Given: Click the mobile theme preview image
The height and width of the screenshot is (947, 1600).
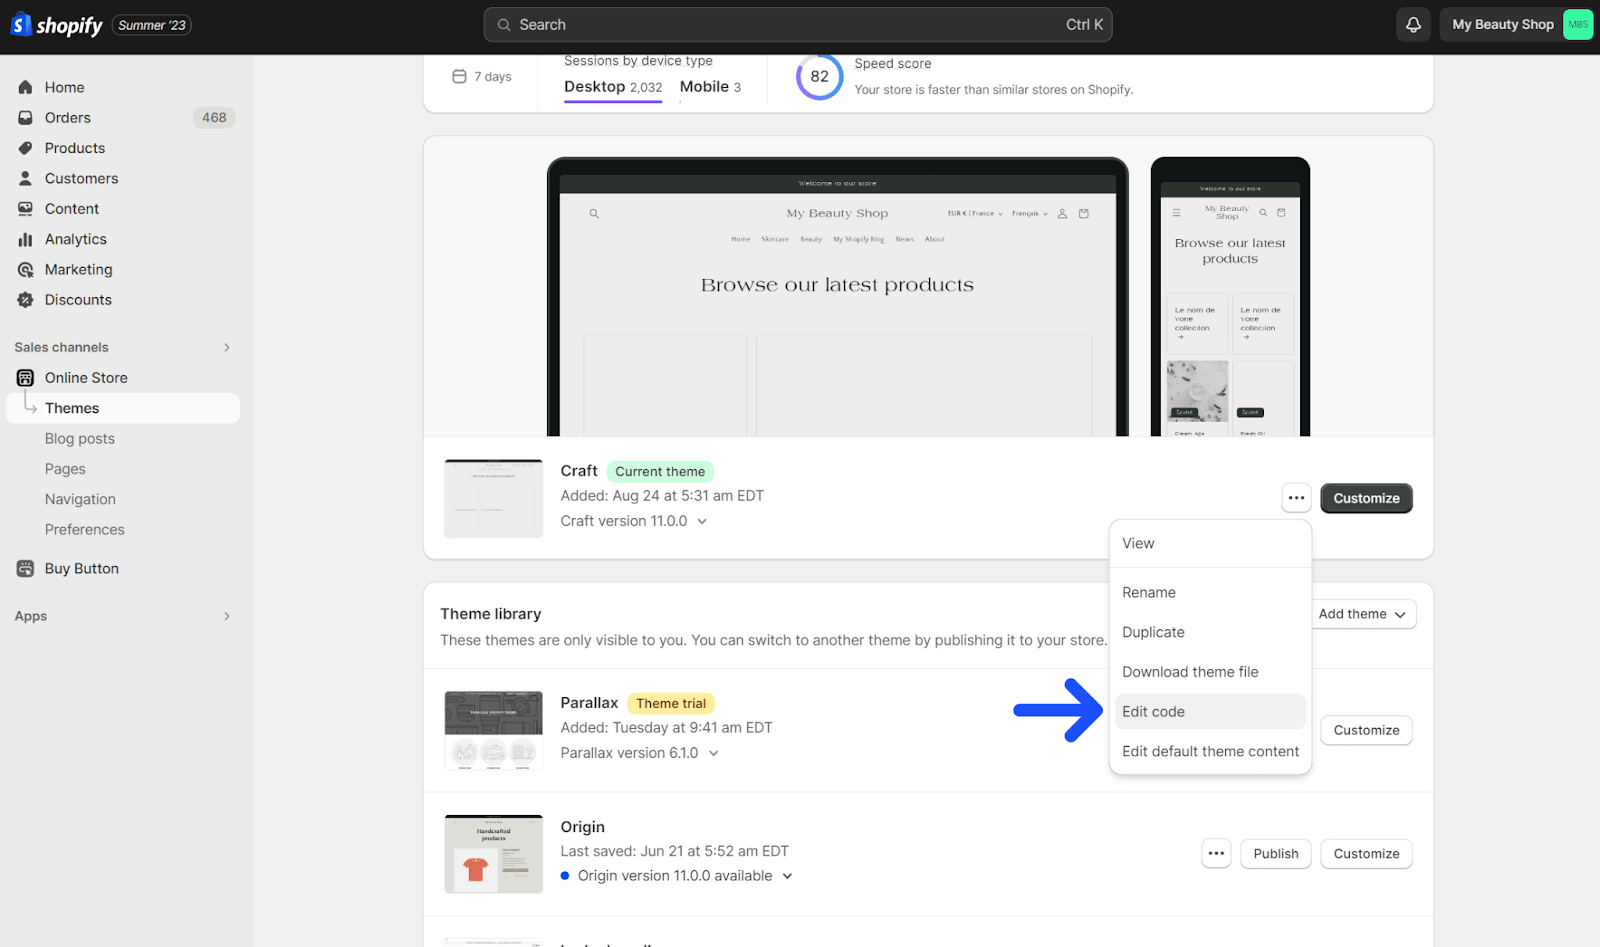Looking at the screenshot, I should click(x=1230, y=297).
